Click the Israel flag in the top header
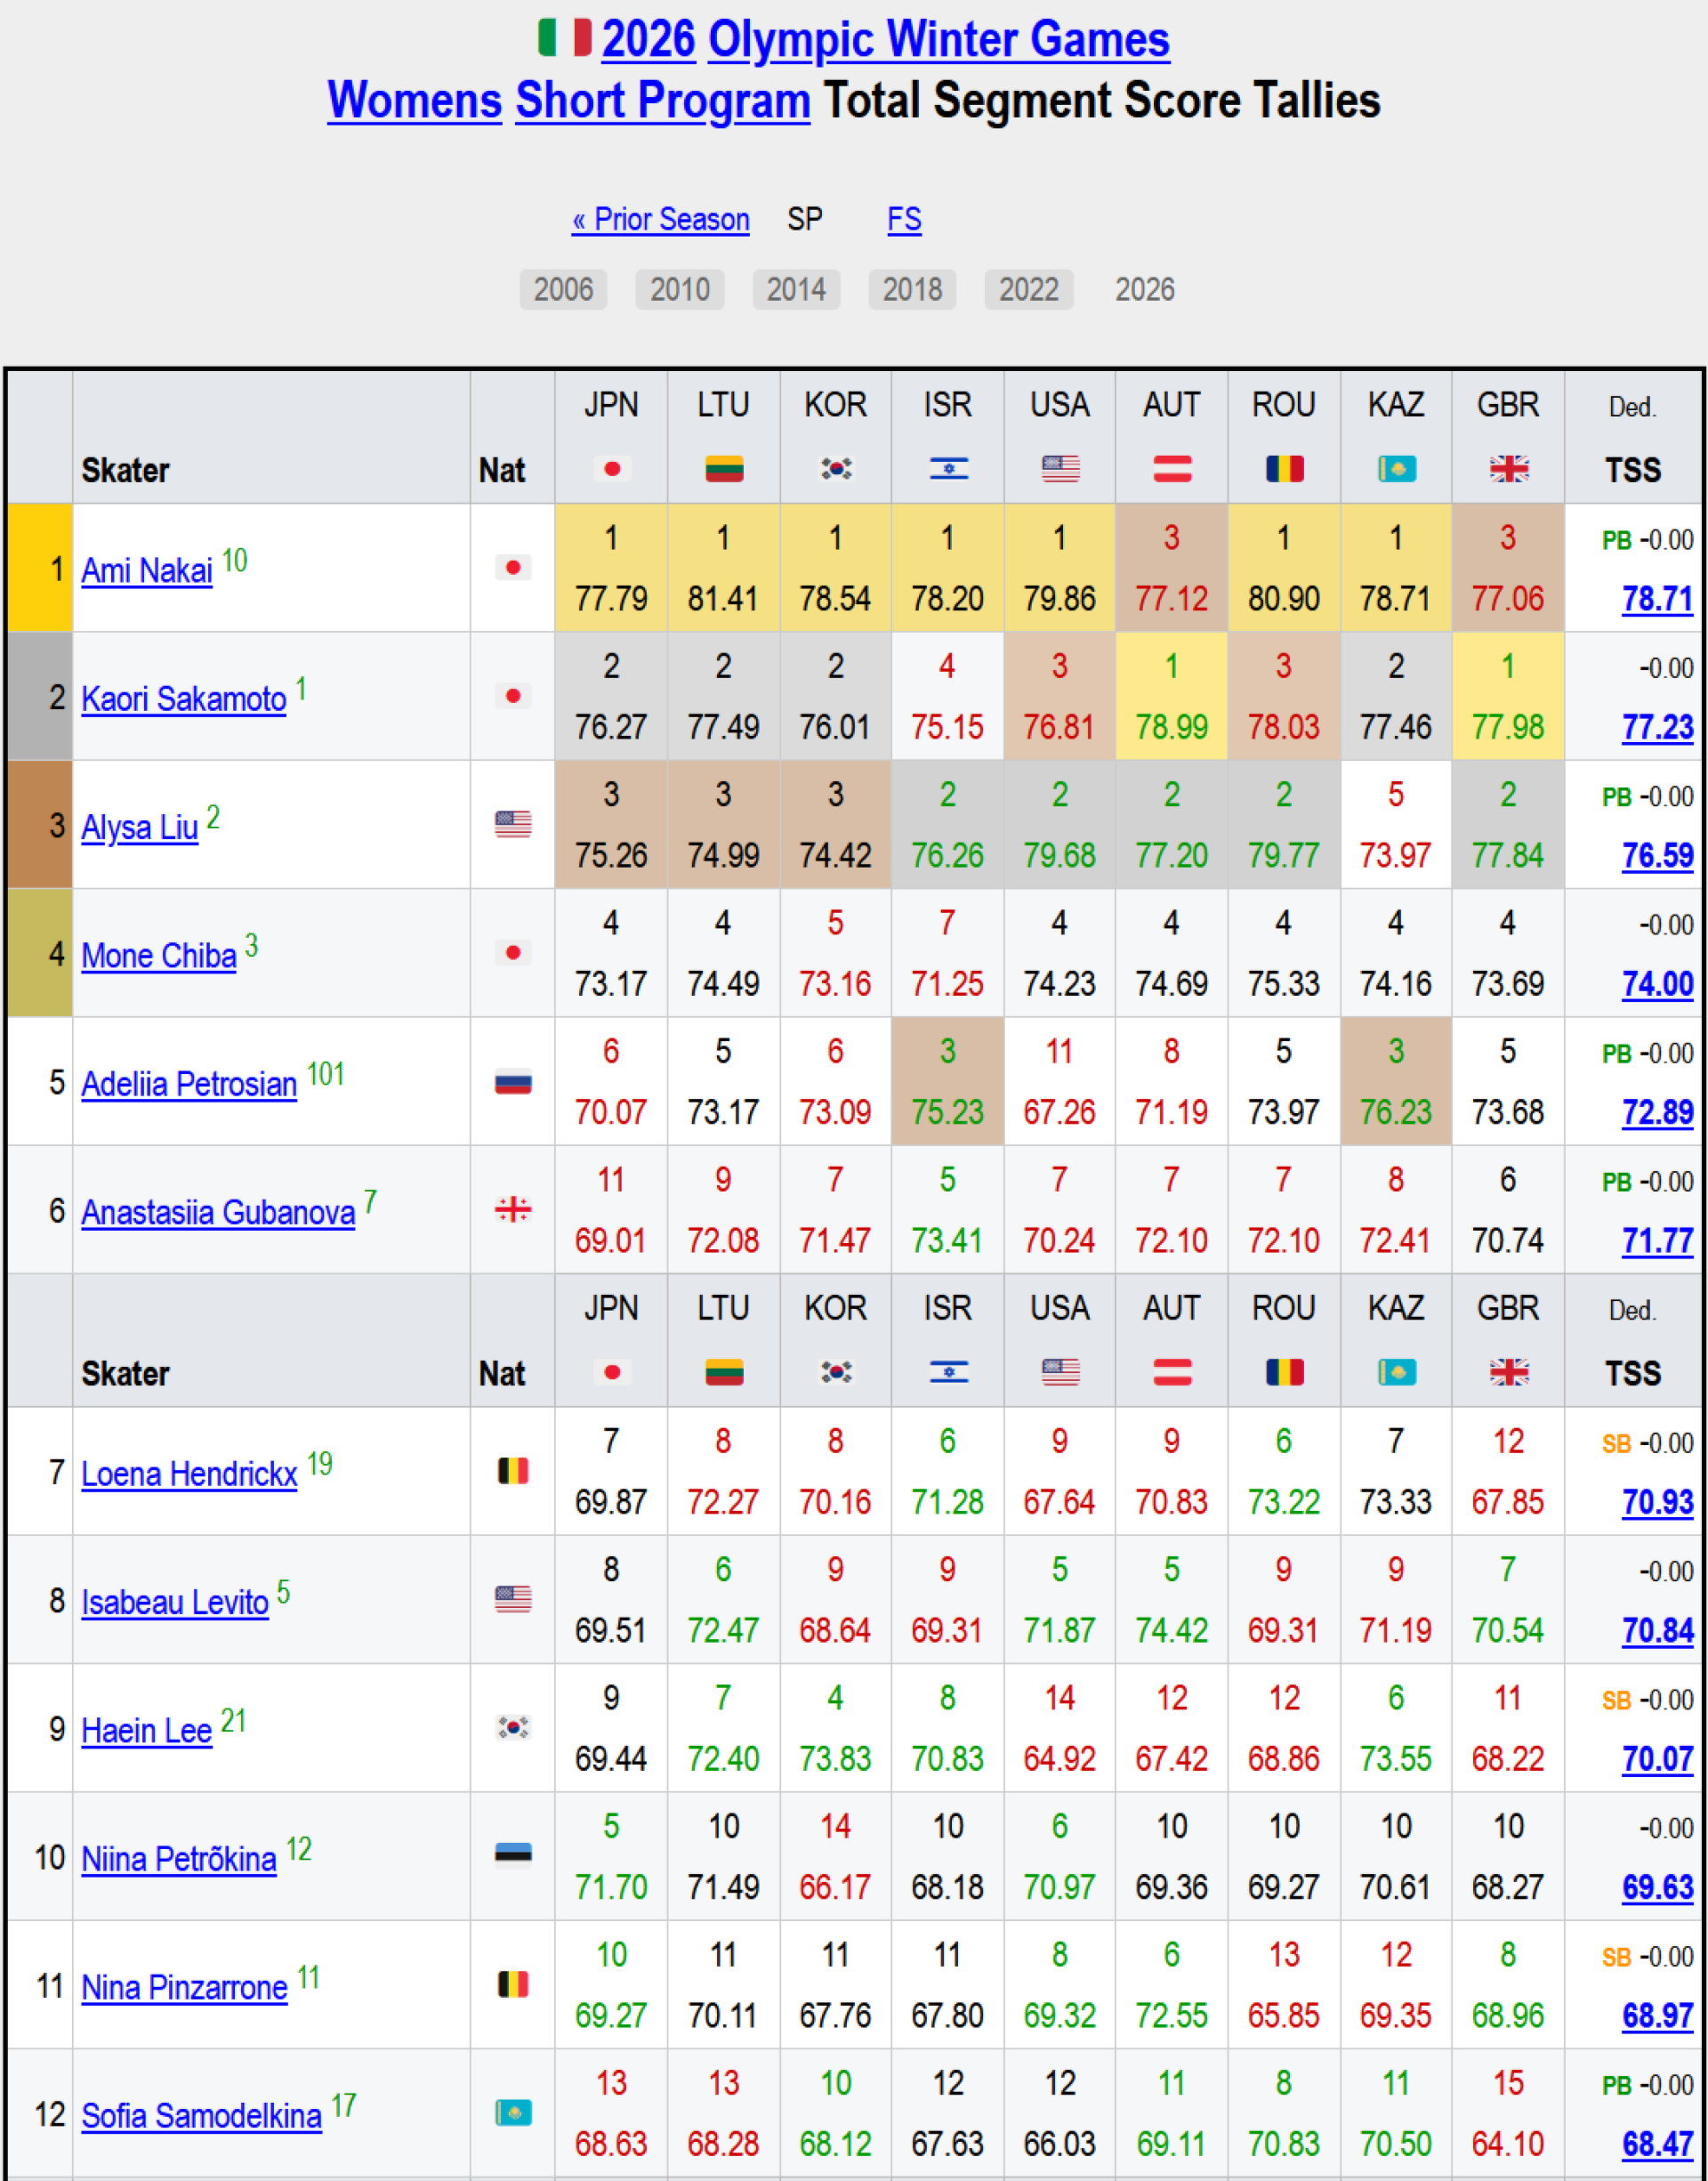The image size is (1708, 2181). [x=948, y=469]
